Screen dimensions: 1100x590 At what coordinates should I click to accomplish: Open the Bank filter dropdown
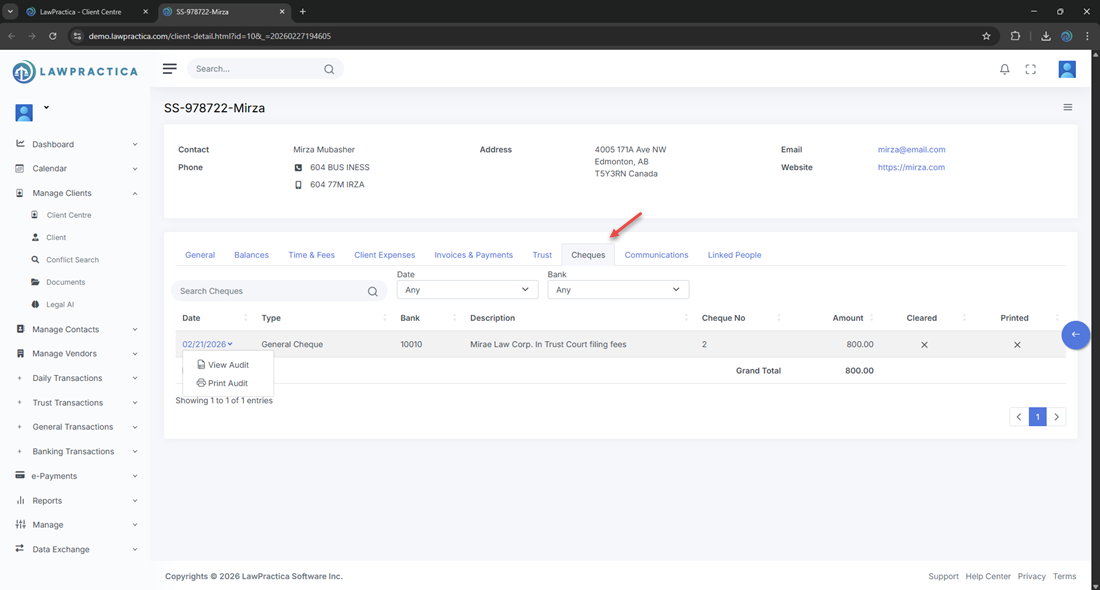point(618,289)
